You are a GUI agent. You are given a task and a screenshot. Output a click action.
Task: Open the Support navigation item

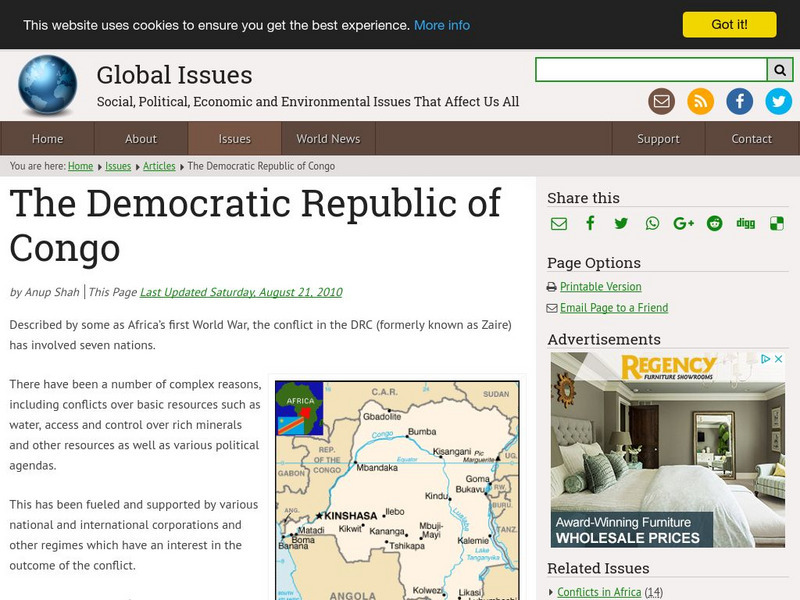coord(658,139)
